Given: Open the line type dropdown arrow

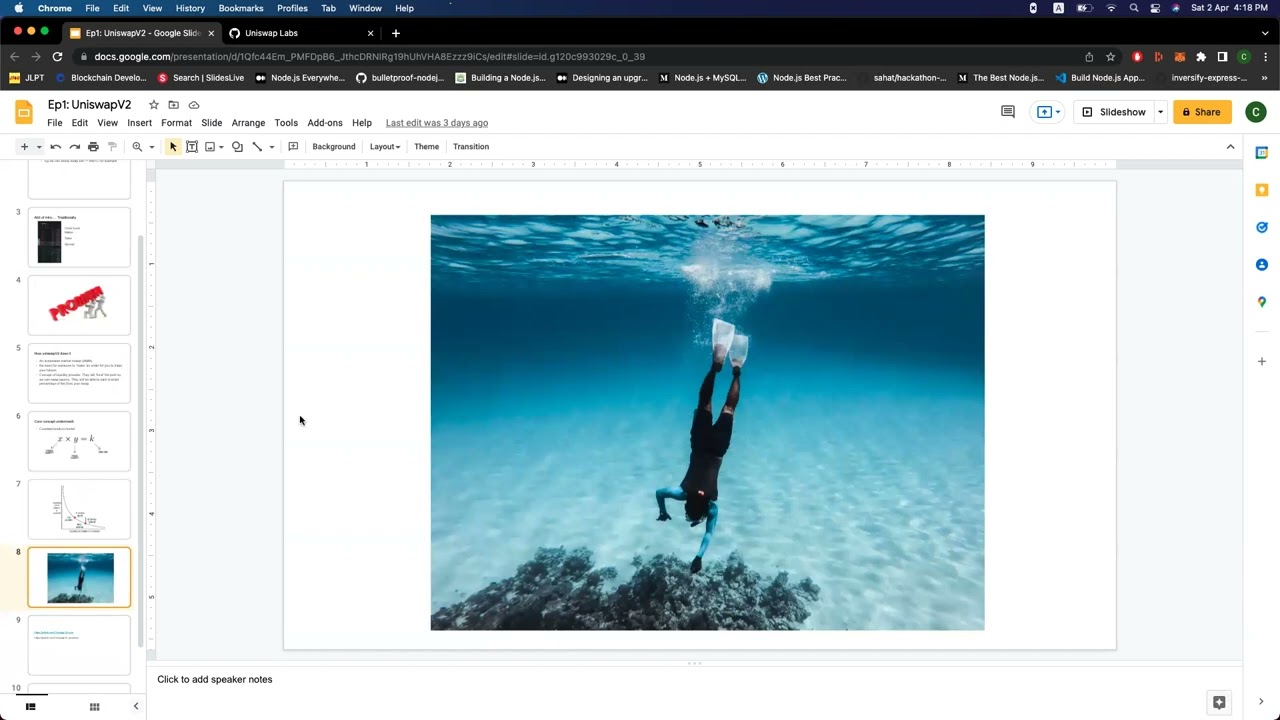Looking at the screenshot, I should coord(271,147).
